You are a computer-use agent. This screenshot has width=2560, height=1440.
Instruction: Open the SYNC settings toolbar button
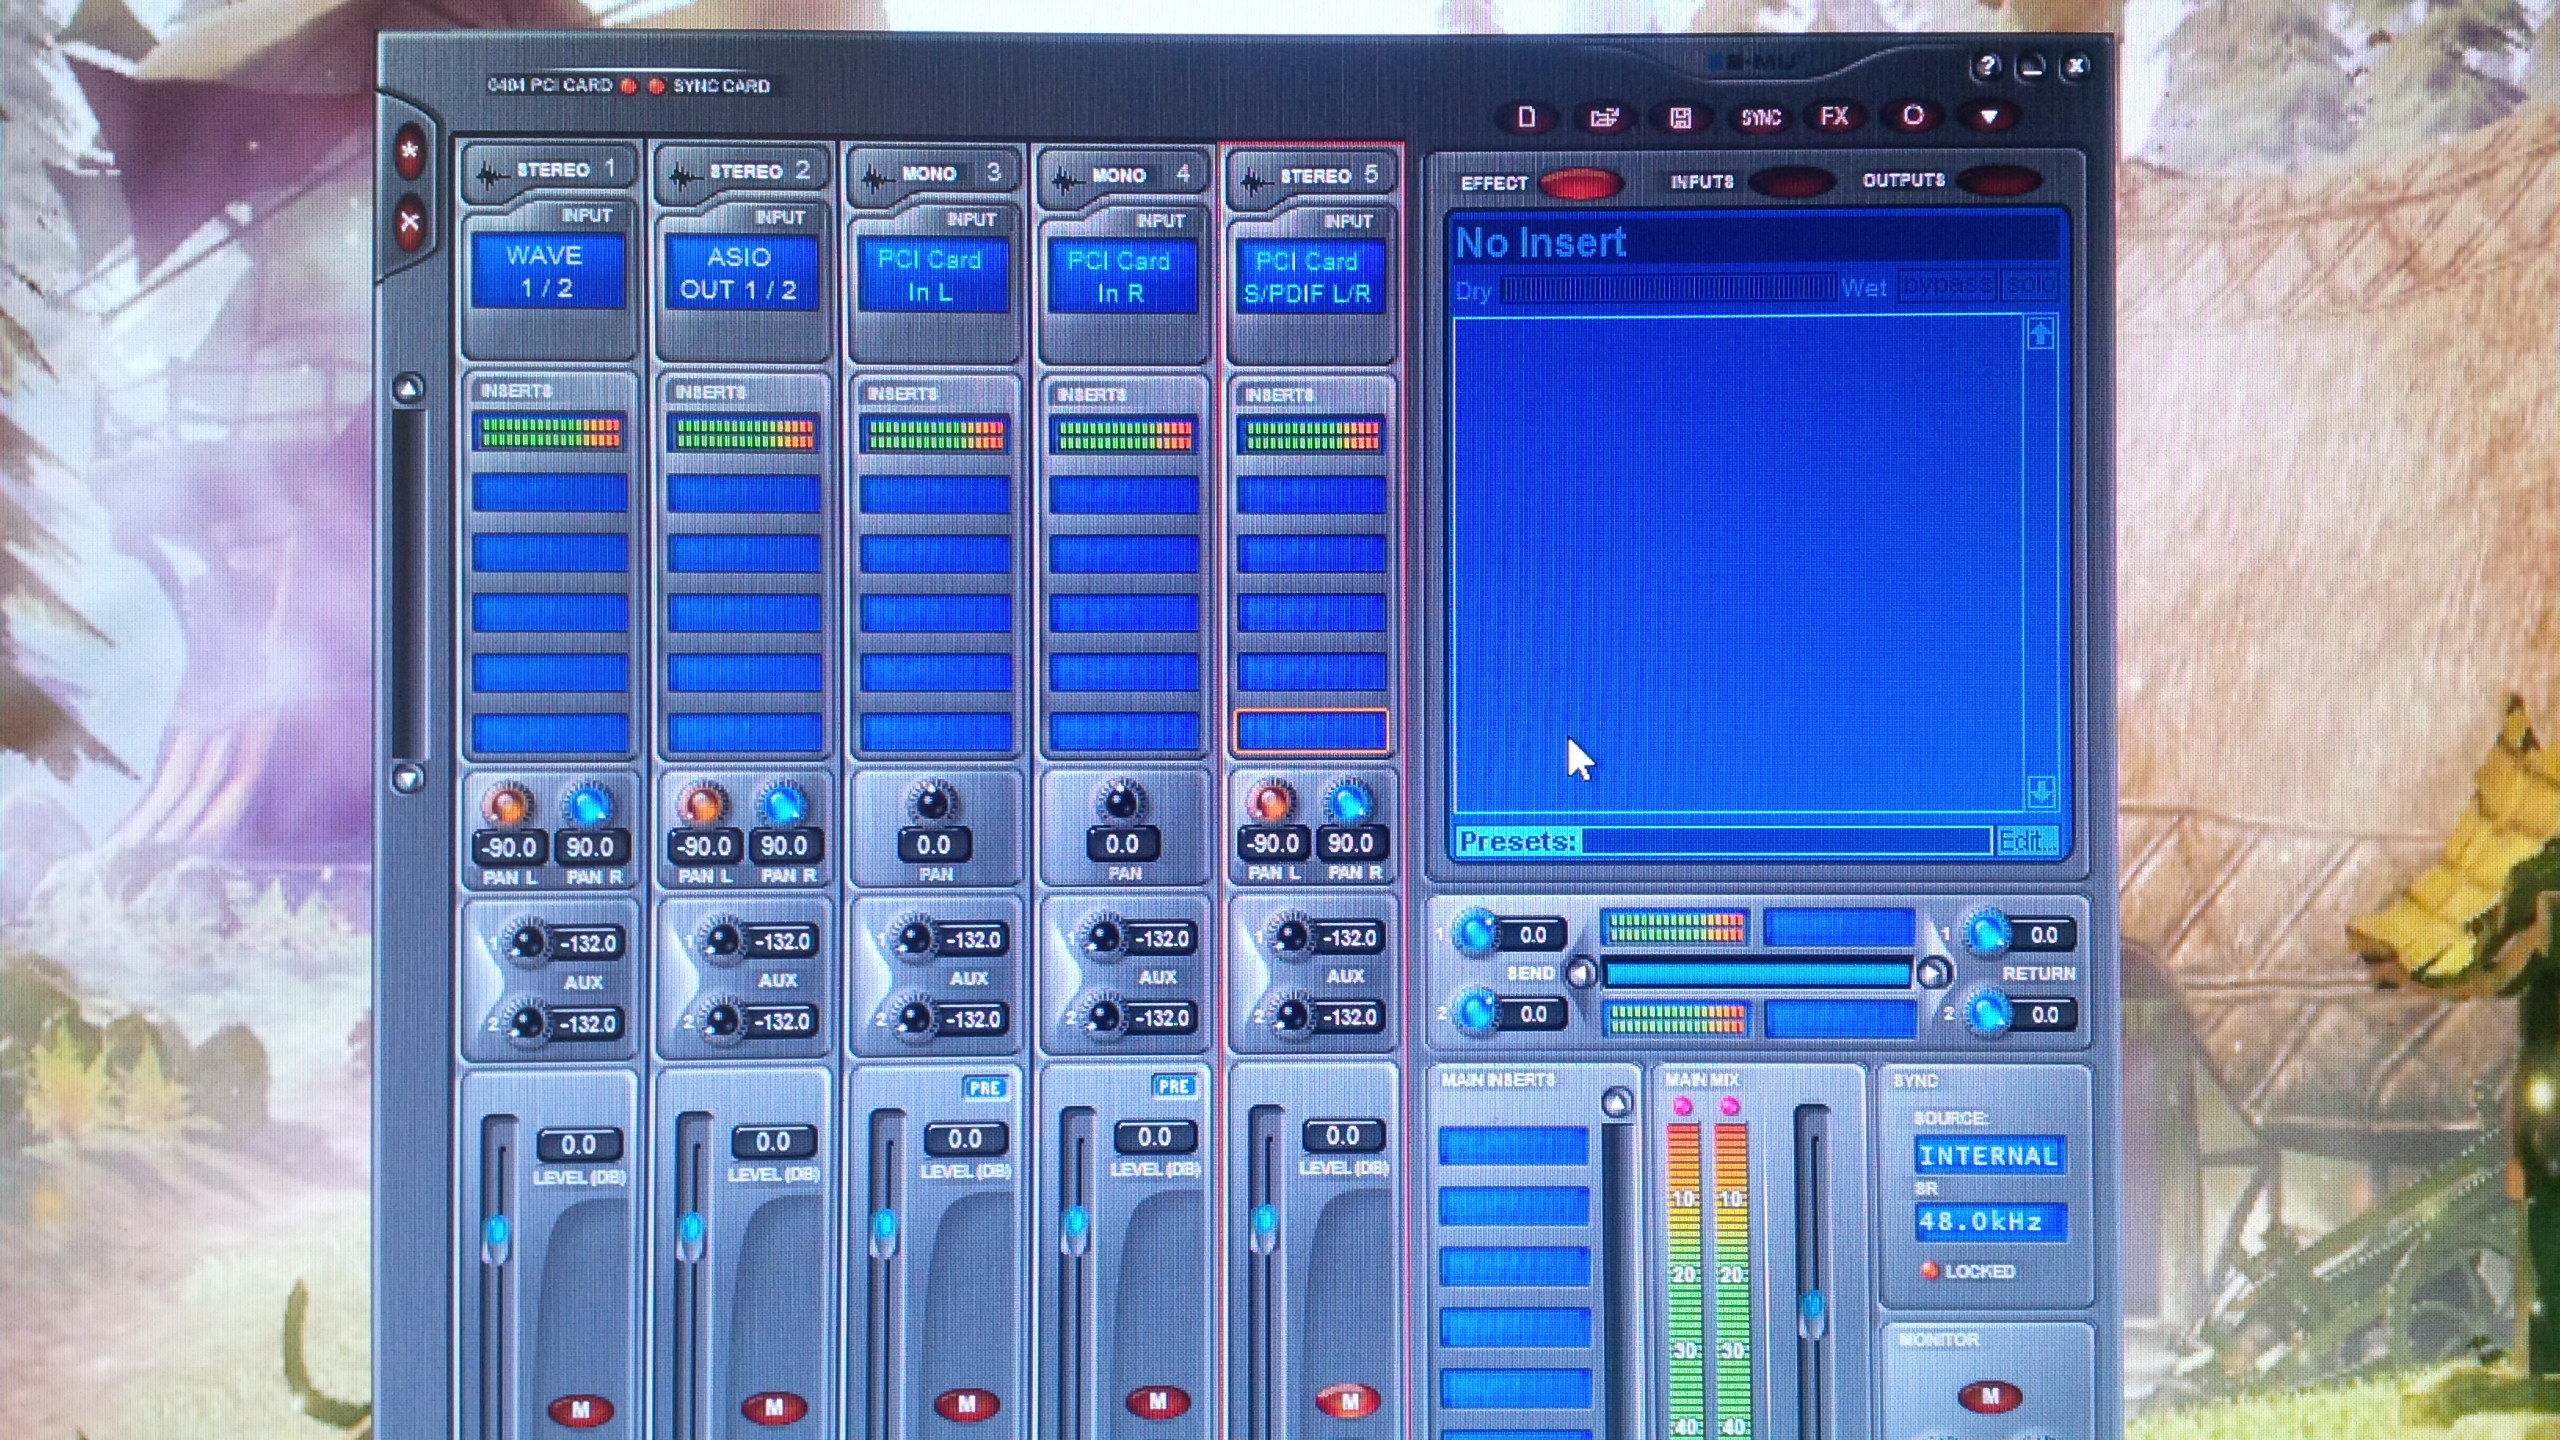pyautogui.click(x=1760, y=118)
